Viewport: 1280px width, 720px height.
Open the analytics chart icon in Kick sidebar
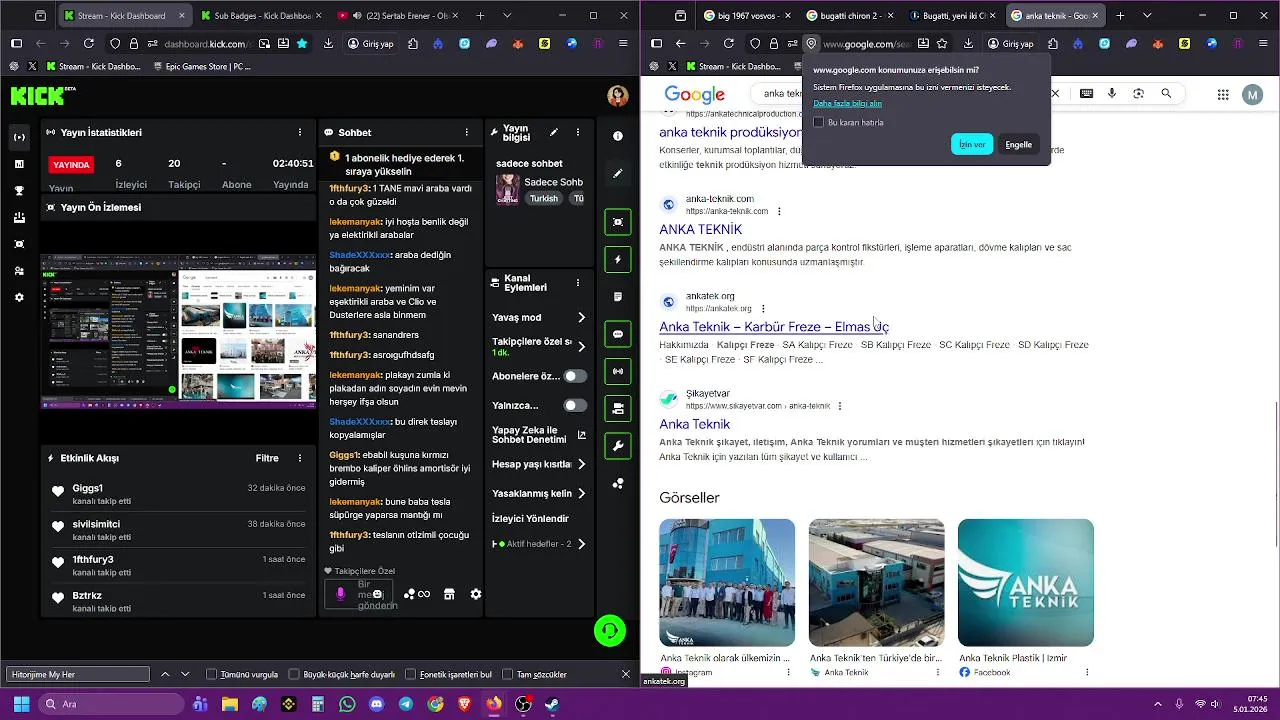click(x=19, y=164)
